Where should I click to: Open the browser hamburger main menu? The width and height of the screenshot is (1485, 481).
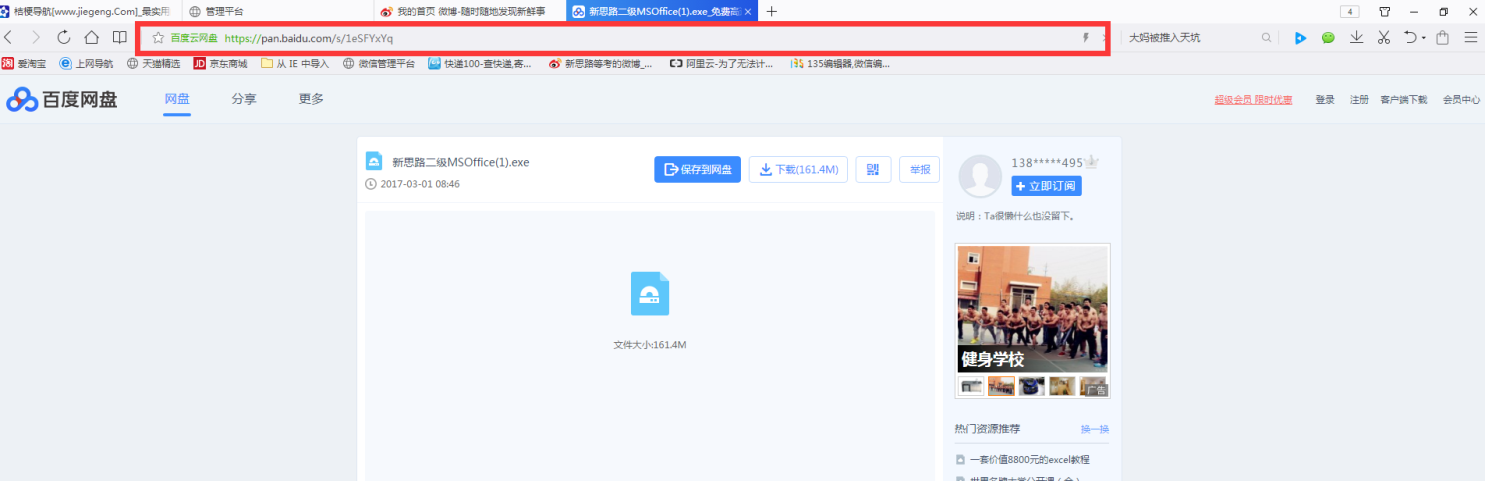[x=1471, y=38]
